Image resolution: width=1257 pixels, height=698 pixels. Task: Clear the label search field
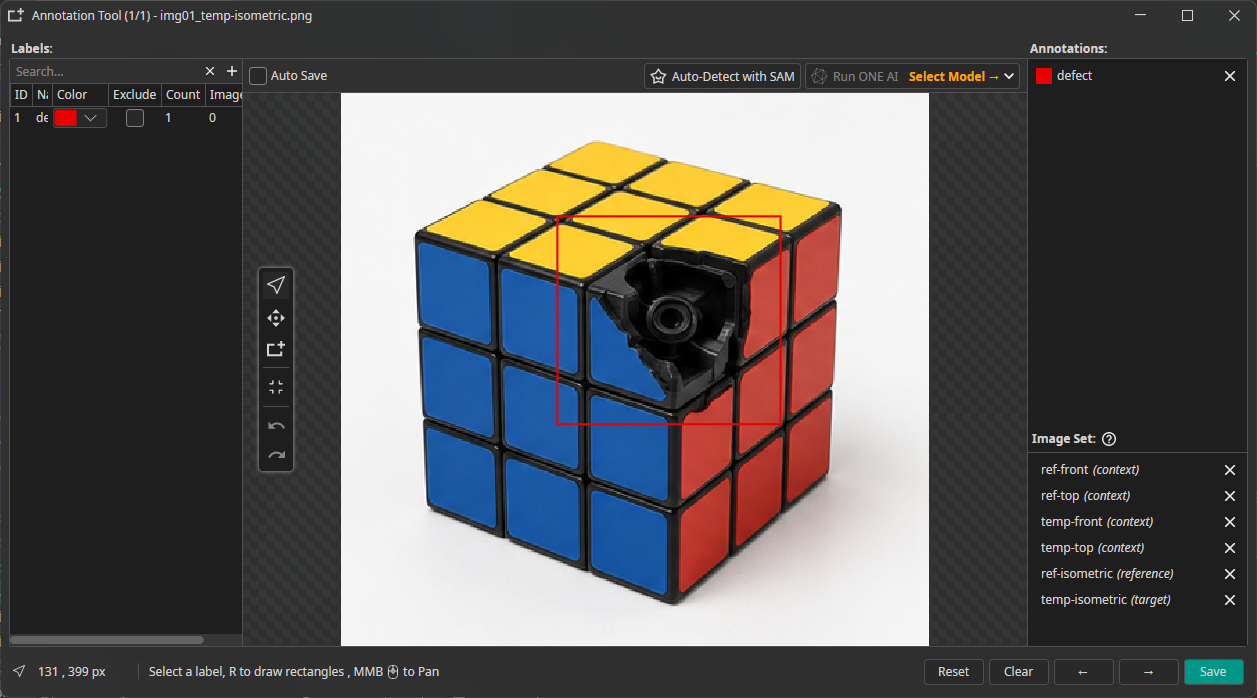(210, 71)
